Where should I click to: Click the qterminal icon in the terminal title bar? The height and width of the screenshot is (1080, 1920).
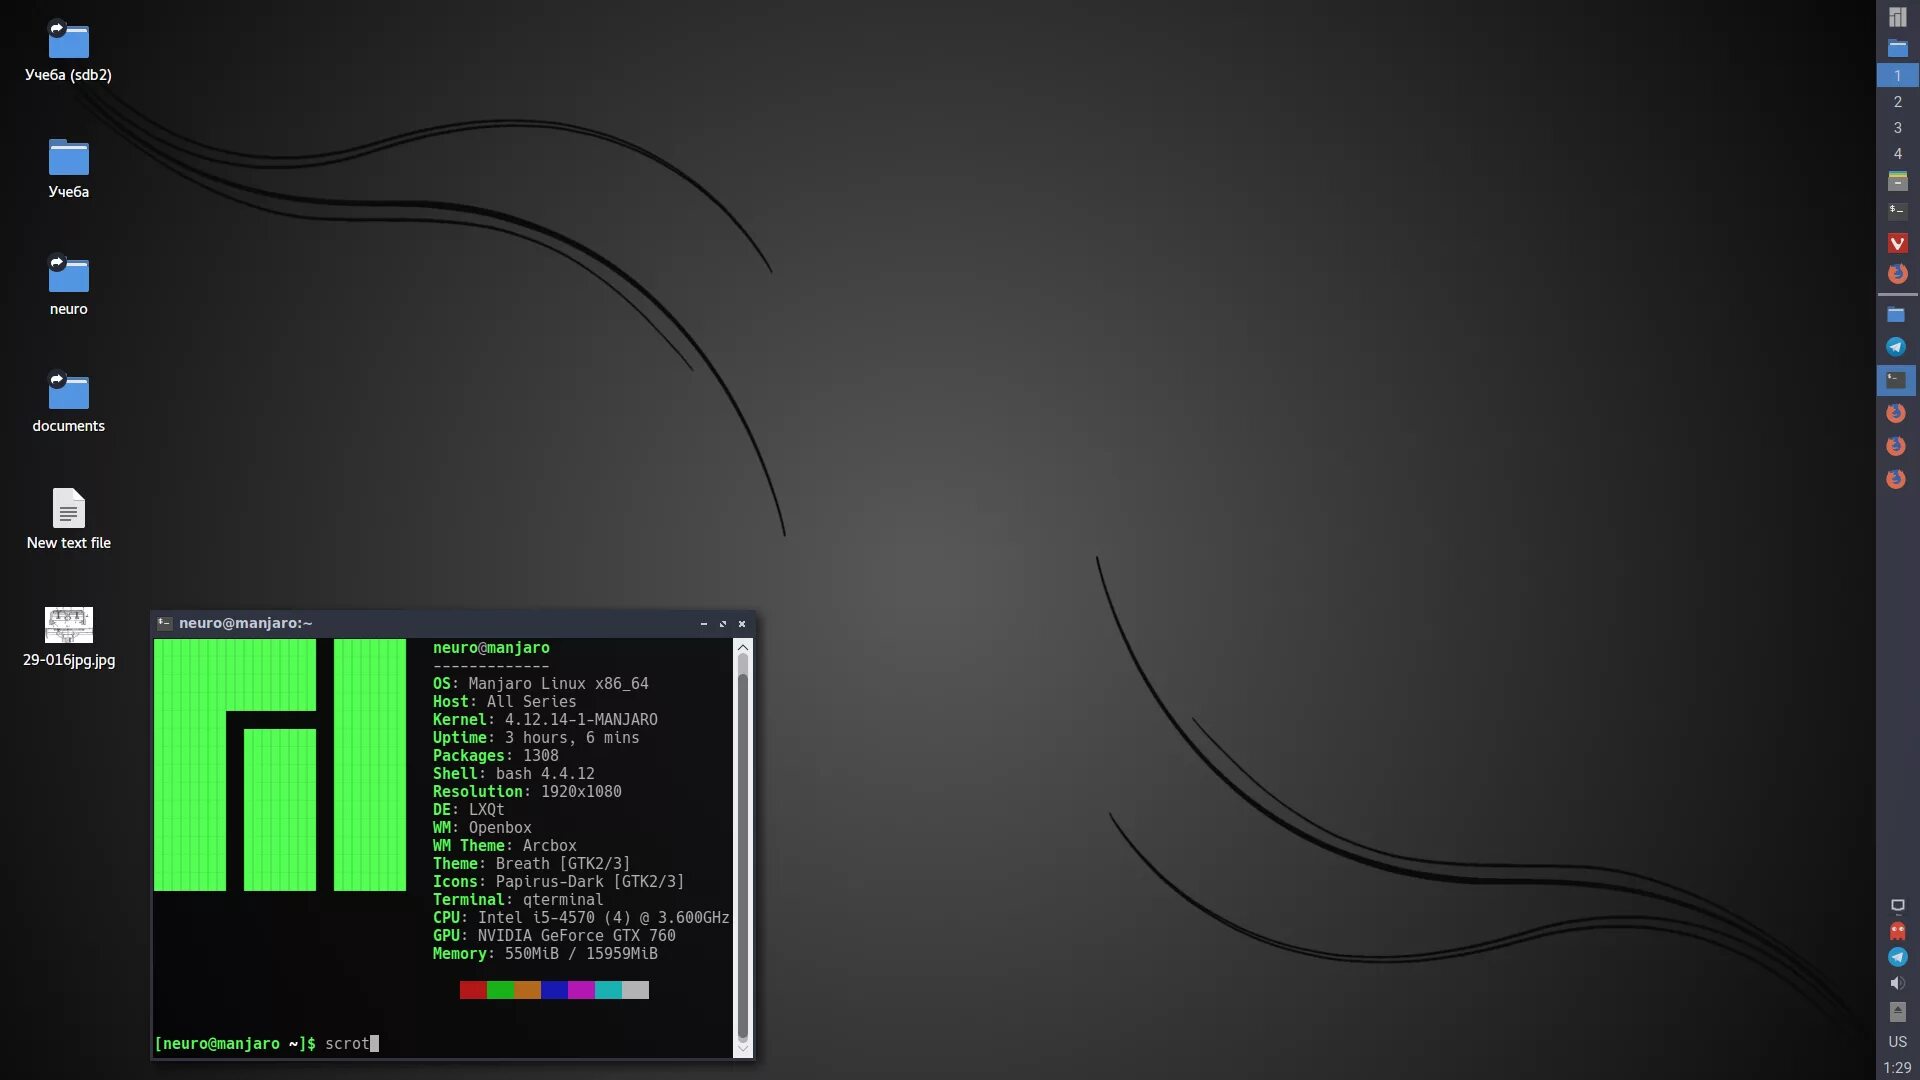[x=165, y=623]
